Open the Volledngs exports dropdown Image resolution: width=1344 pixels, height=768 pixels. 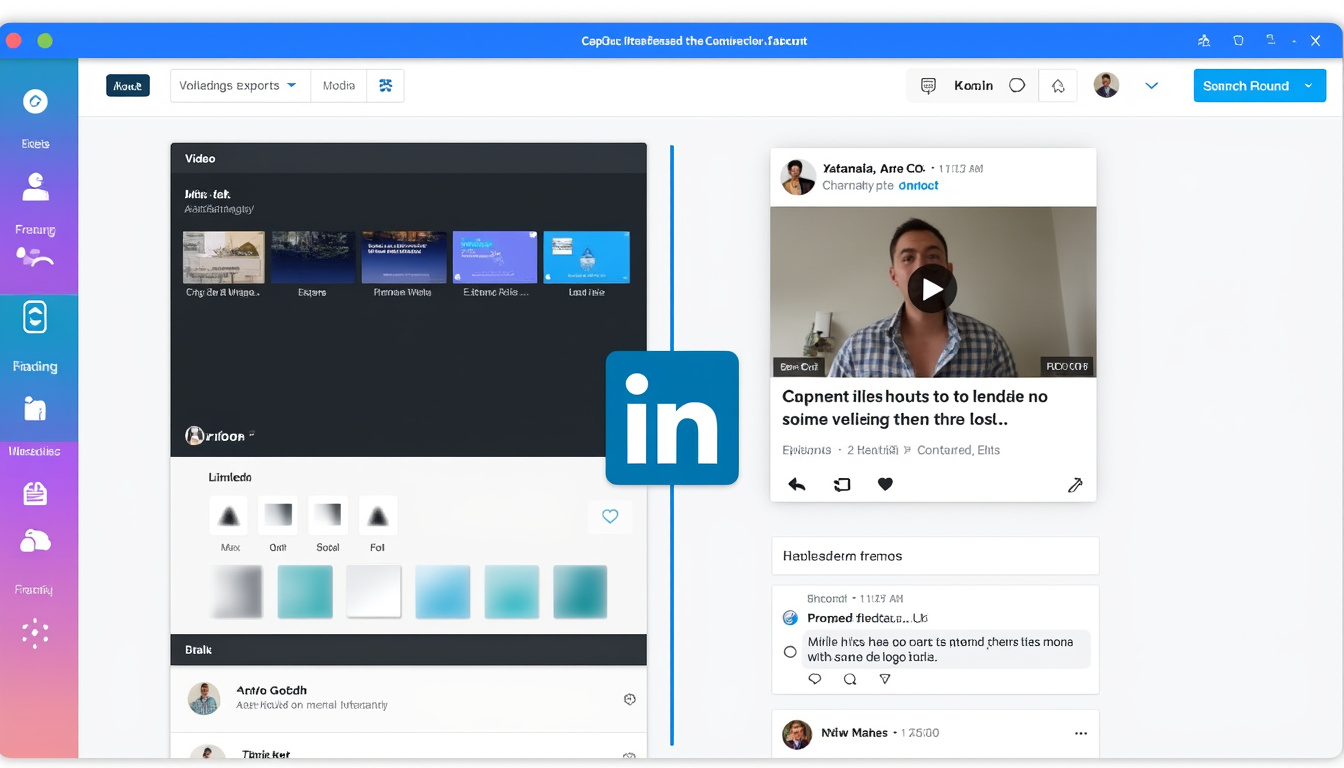[x=240, y=86]
